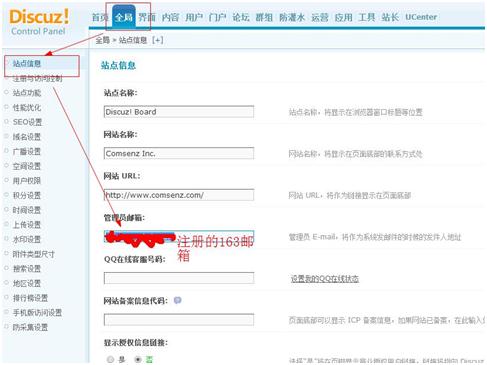Open the 应用 navigation tab
The image size is (487, 365).
click(343, 17)
